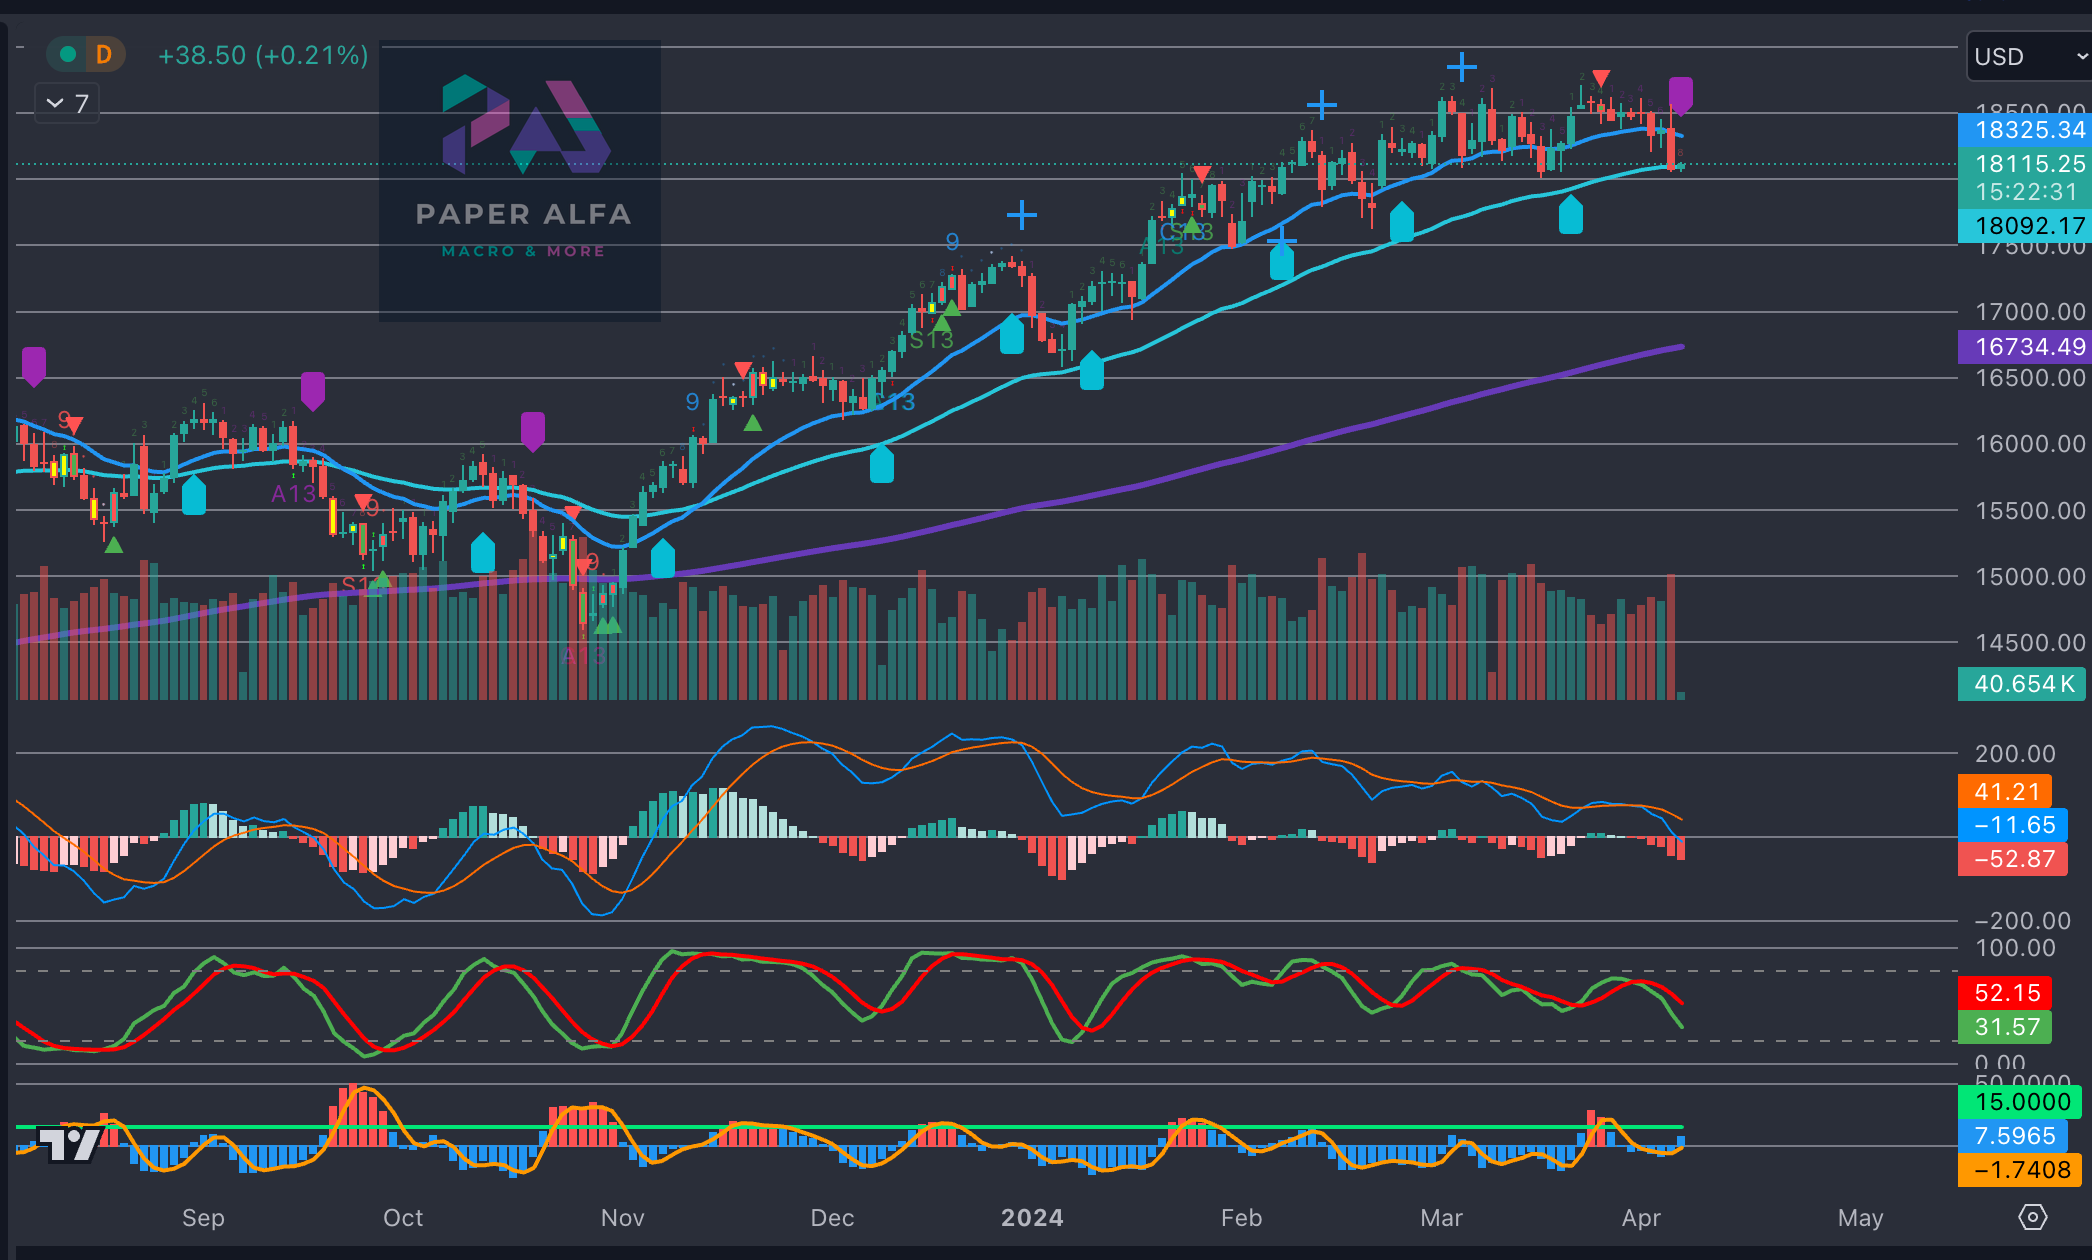The image size is (2092, 1260).
Task: Open chart settings gear icon
Action: pos(2032,1217)
